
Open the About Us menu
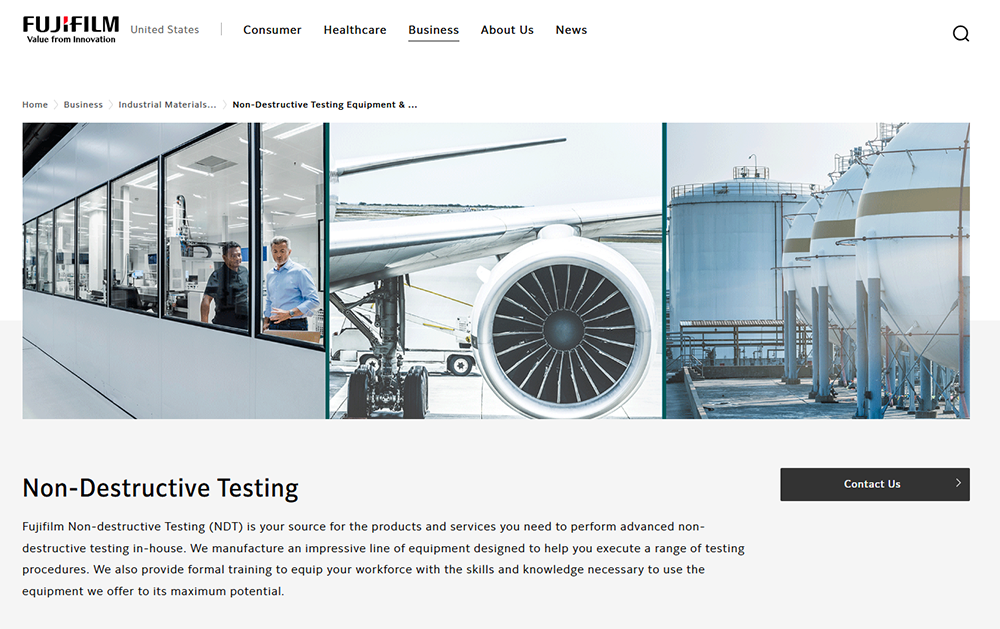click(x=507, y=30)
